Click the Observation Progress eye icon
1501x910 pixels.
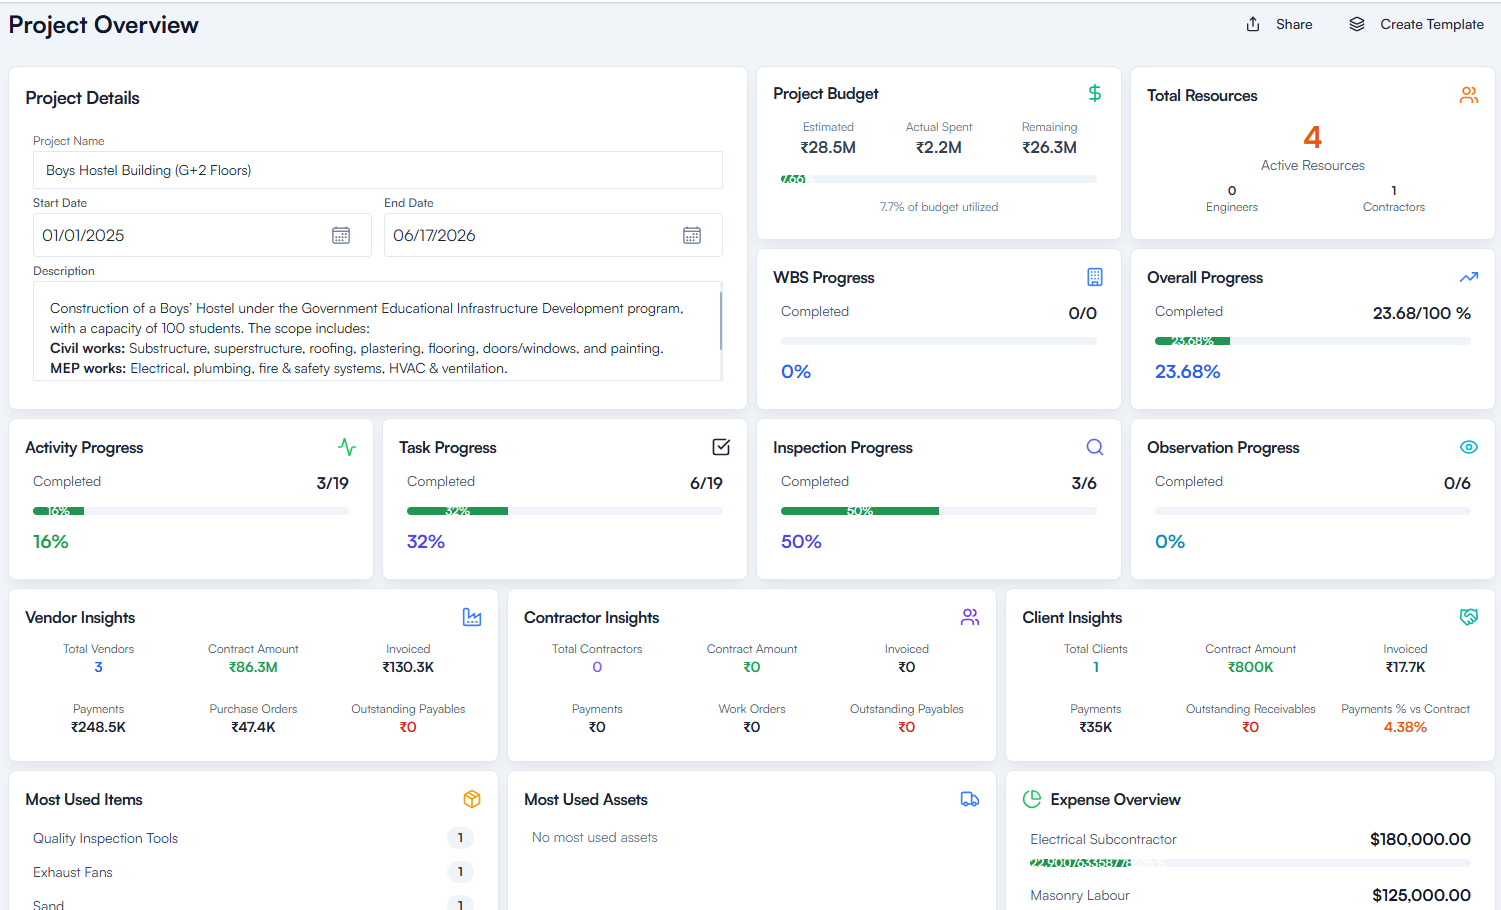point(1468,447)
